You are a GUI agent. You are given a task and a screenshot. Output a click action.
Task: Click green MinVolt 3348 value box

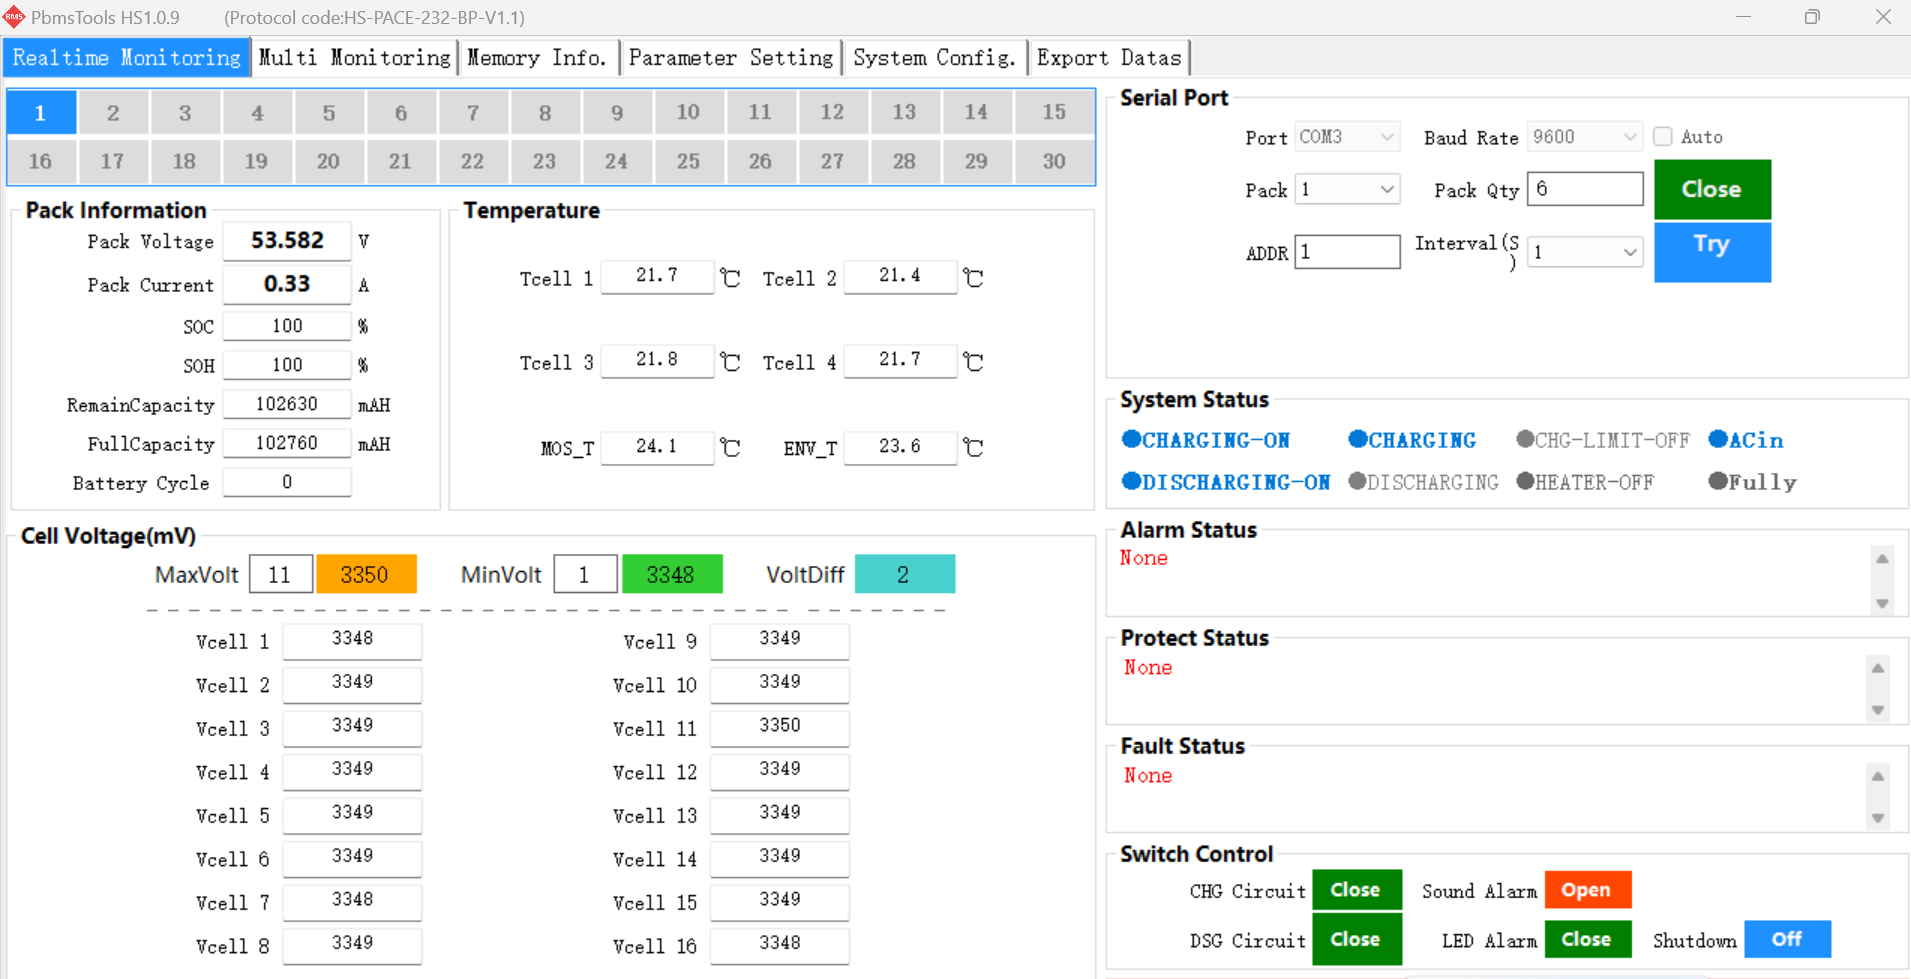point(672,574)
